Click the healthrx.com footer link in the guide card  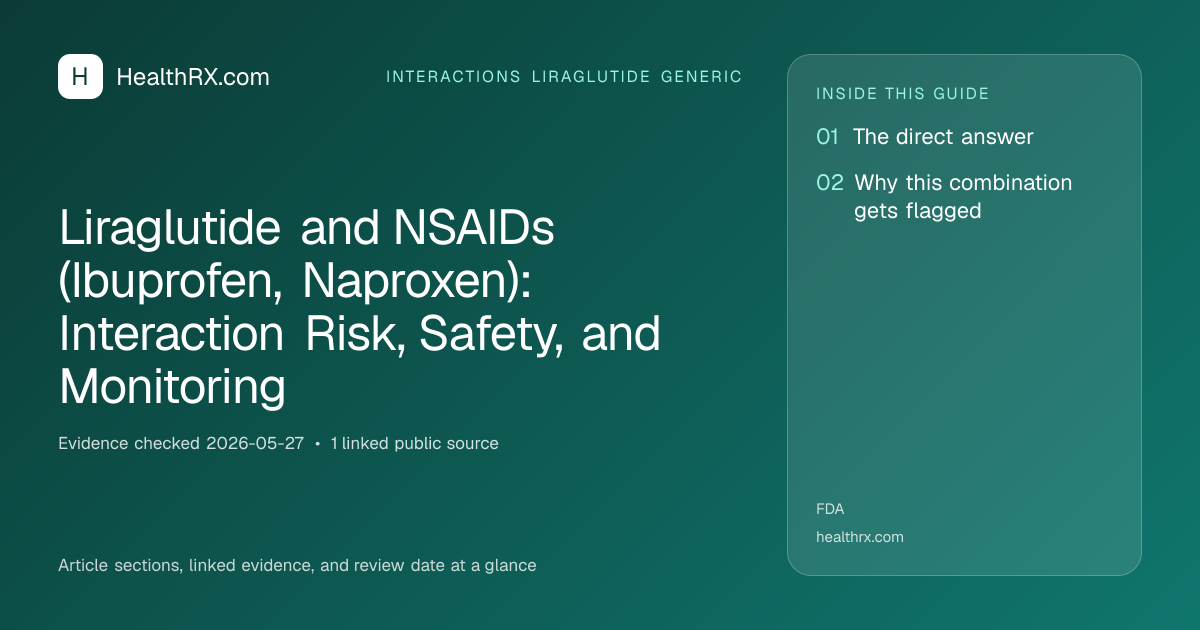coord(860,537)
